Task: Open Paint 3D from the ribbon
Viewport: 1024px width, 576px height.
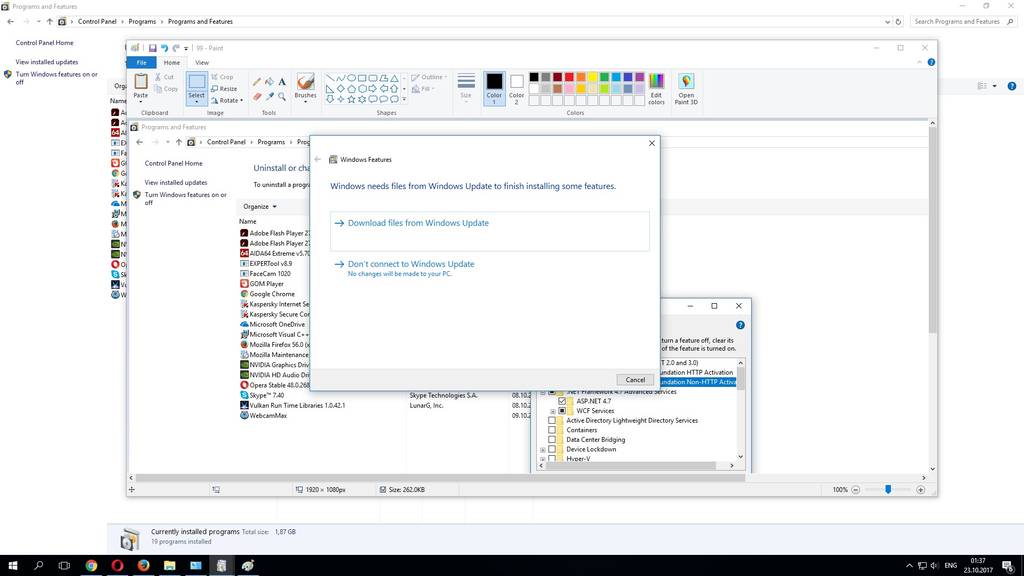Action: click(x=686, y=88)
